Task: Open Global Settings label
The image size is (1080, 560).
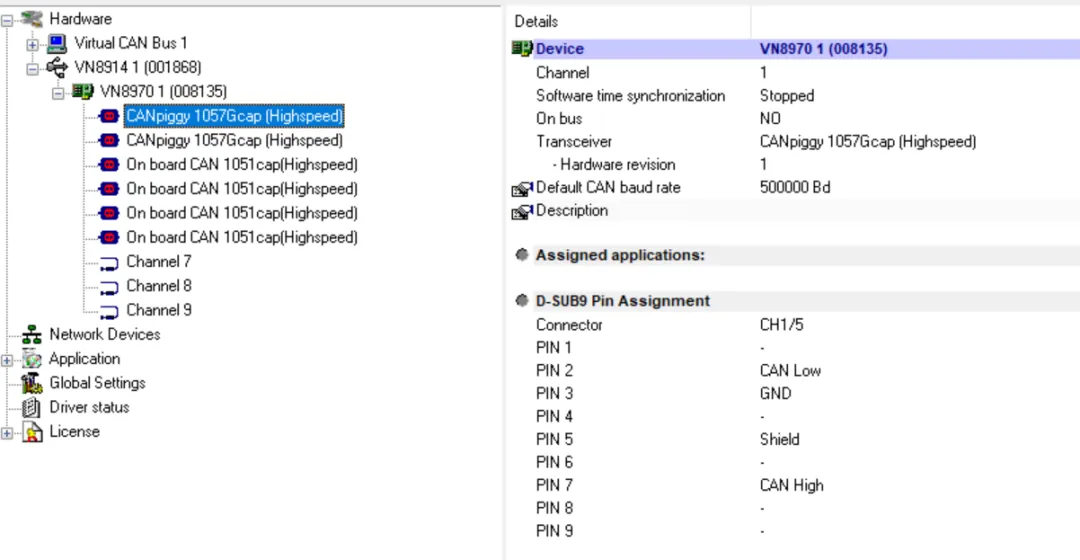Action: click(97, 383)
